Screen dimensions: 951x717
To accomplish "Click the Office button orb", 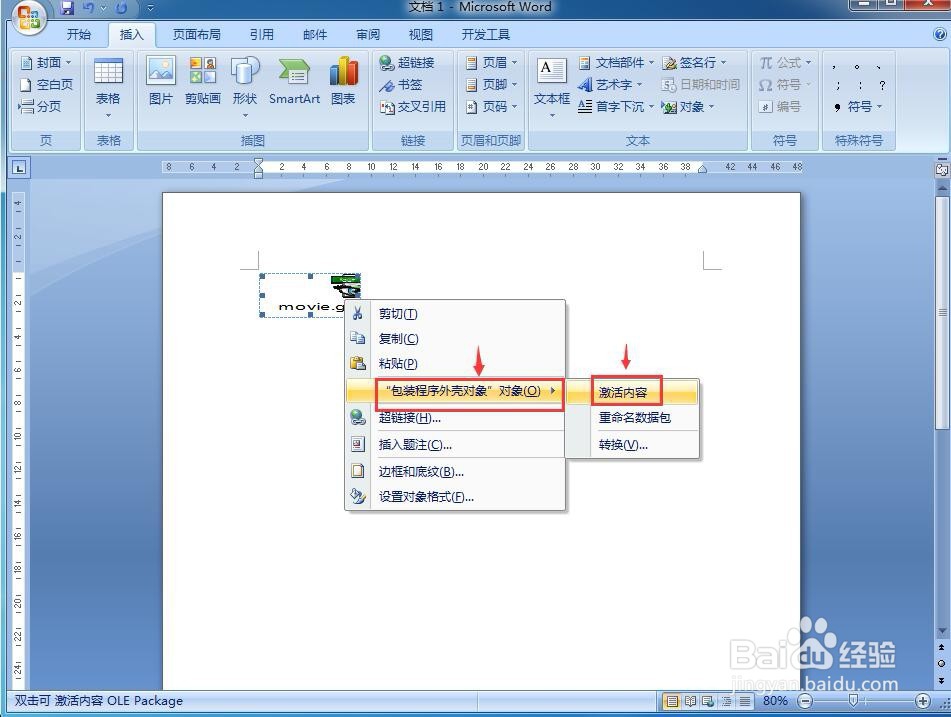I will point(29,17).
